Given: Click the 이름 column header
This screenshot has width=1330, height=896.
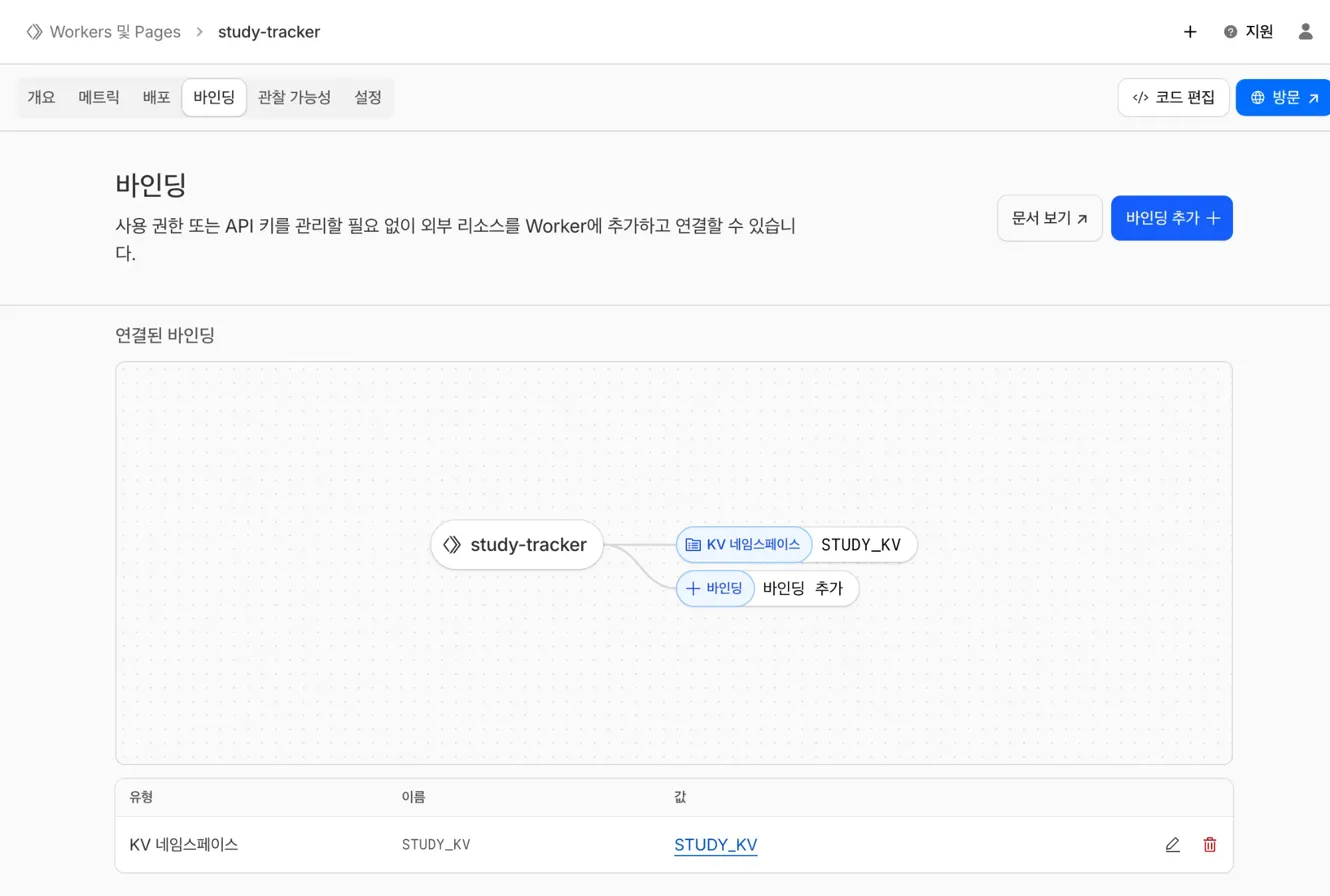Looking at the screenshot, I should (x=413, y=797).
